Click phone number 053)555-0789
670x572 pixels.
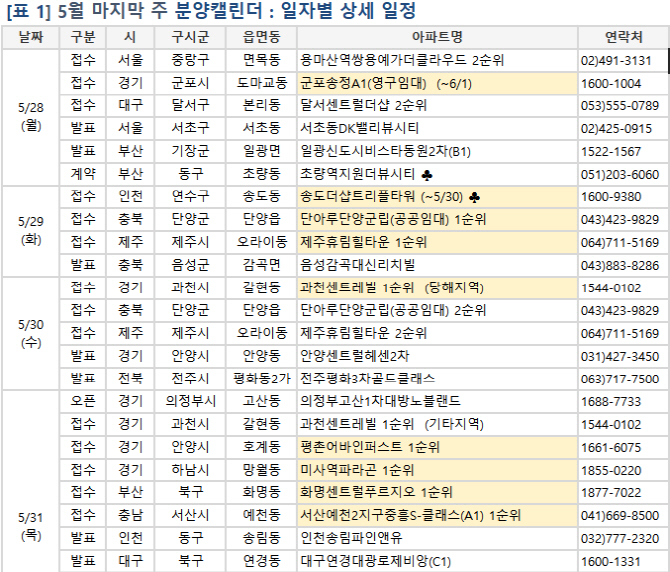620,106
